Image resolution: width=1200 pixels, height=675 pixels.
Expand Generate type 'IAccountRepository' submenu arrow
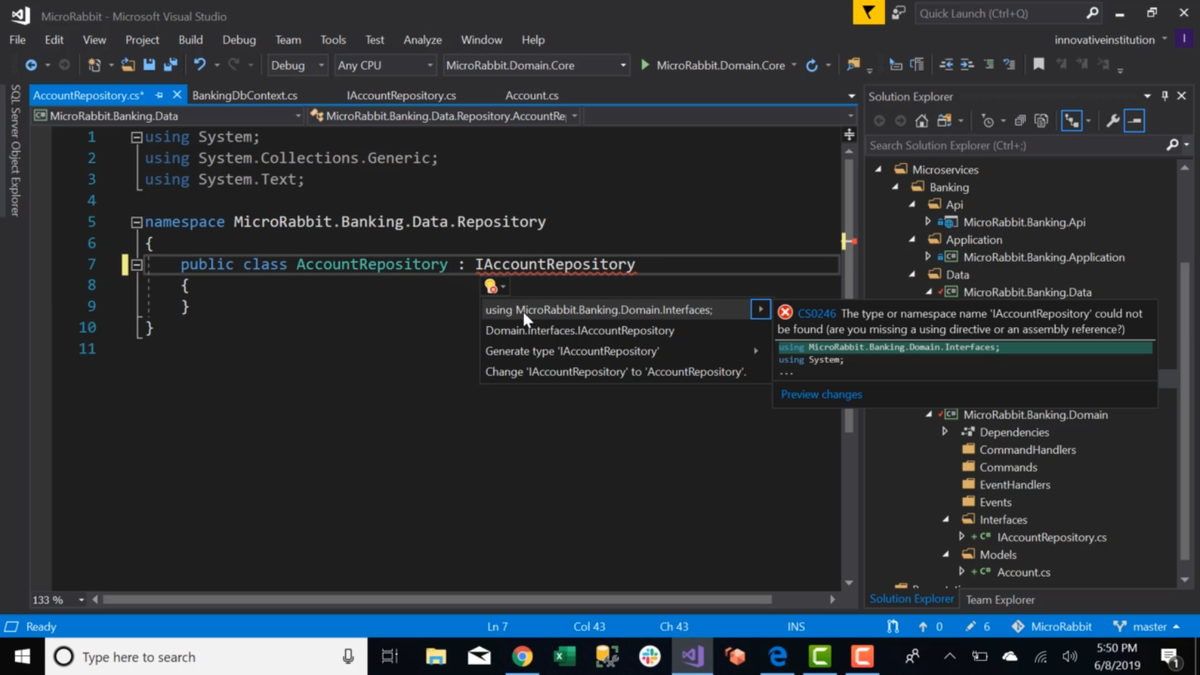tap(756, 351)
